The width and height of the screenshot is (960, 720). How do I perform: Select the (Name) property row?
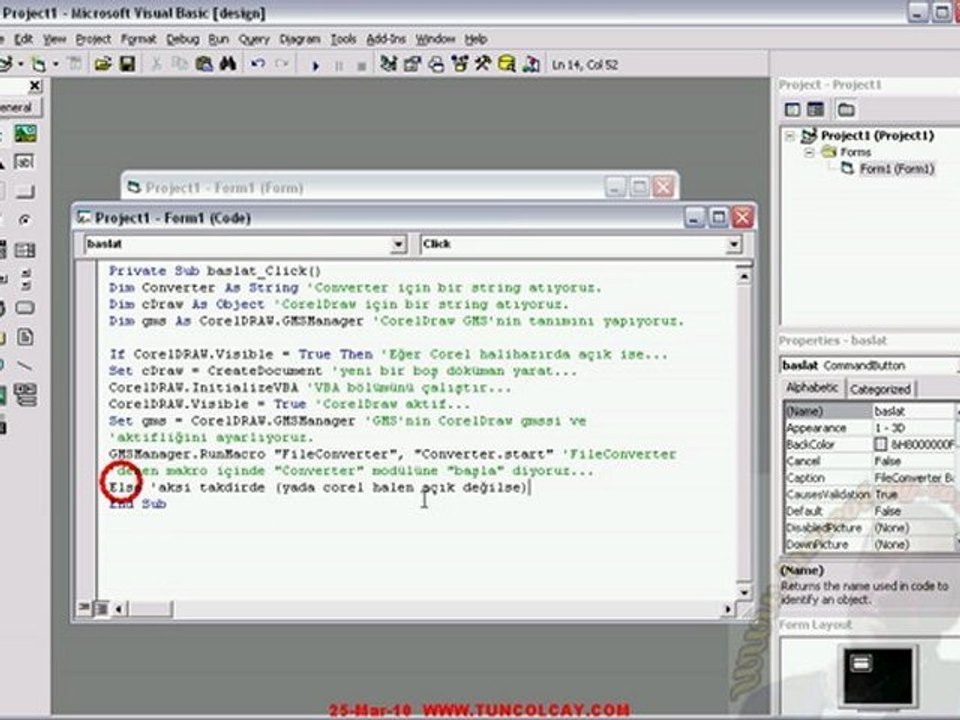[x=869, y=411]
